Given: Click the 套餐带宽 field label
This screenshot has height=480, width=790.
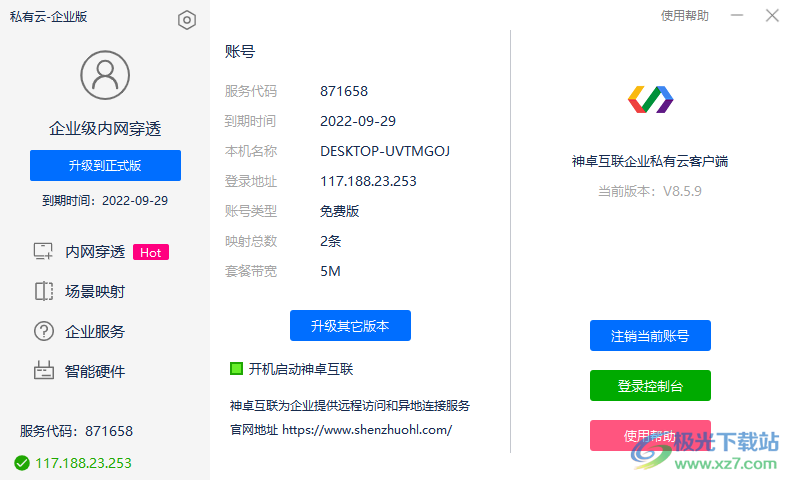Looking at the screenshot, I should coord(251,271).
